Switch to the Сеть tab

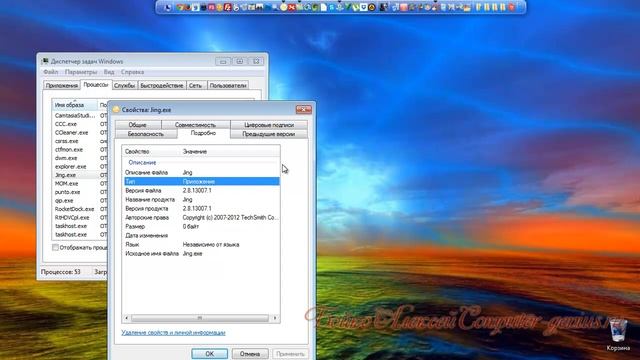(x=196, y=85)
